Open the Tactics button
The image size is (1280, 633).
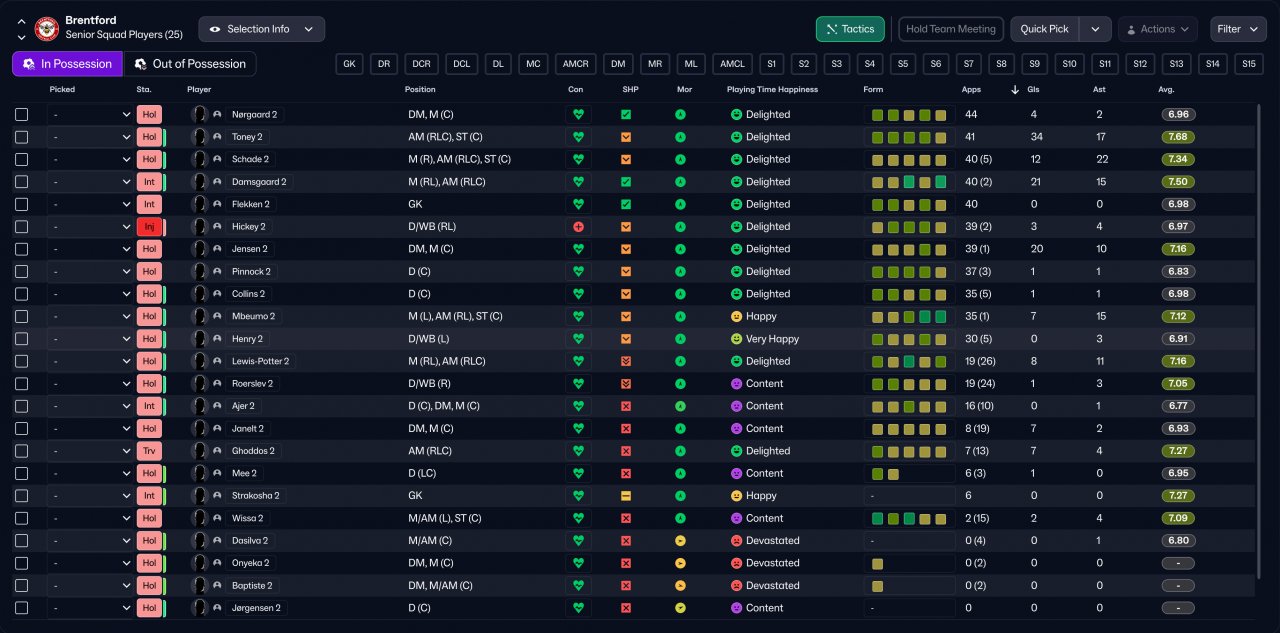pyautogui.click(x=849, y=29)
